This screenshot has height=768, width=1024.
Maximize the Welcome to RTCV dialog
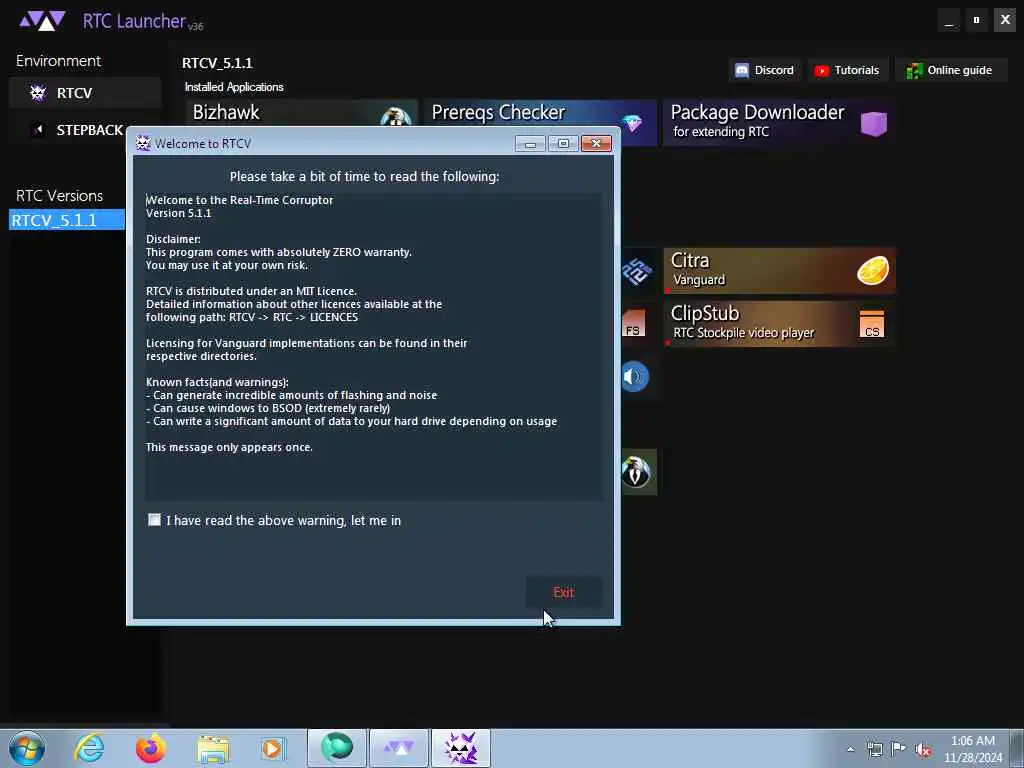coord(564,144)
